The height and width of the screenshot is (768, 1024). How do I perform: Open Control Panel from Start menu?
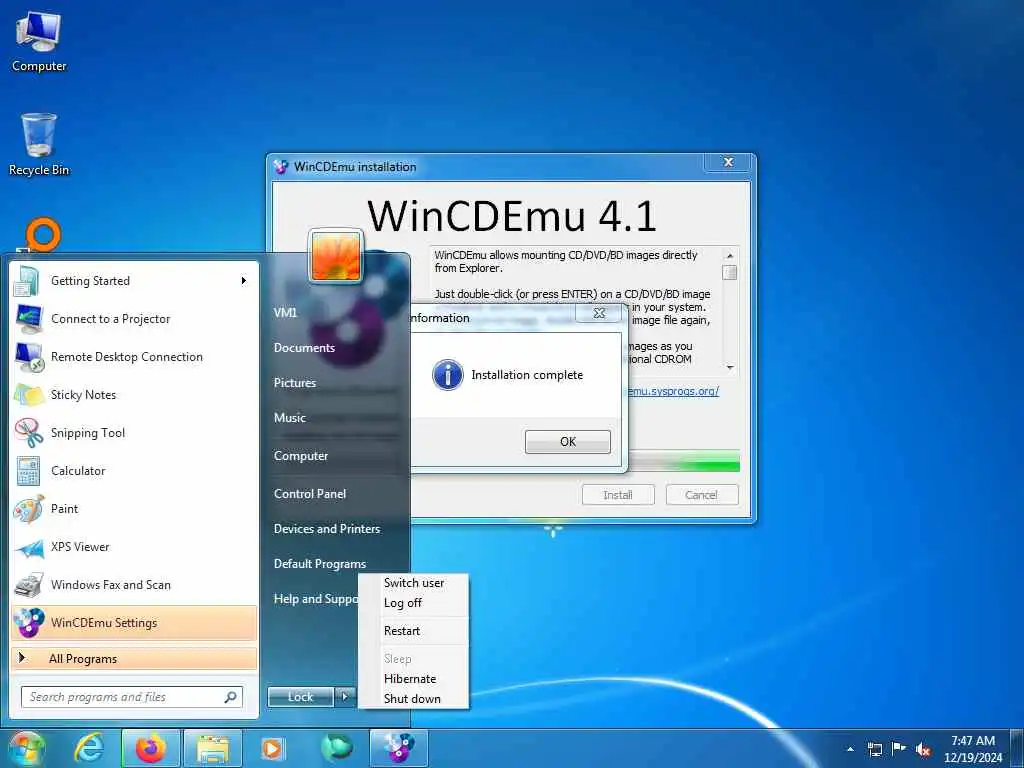310,494
